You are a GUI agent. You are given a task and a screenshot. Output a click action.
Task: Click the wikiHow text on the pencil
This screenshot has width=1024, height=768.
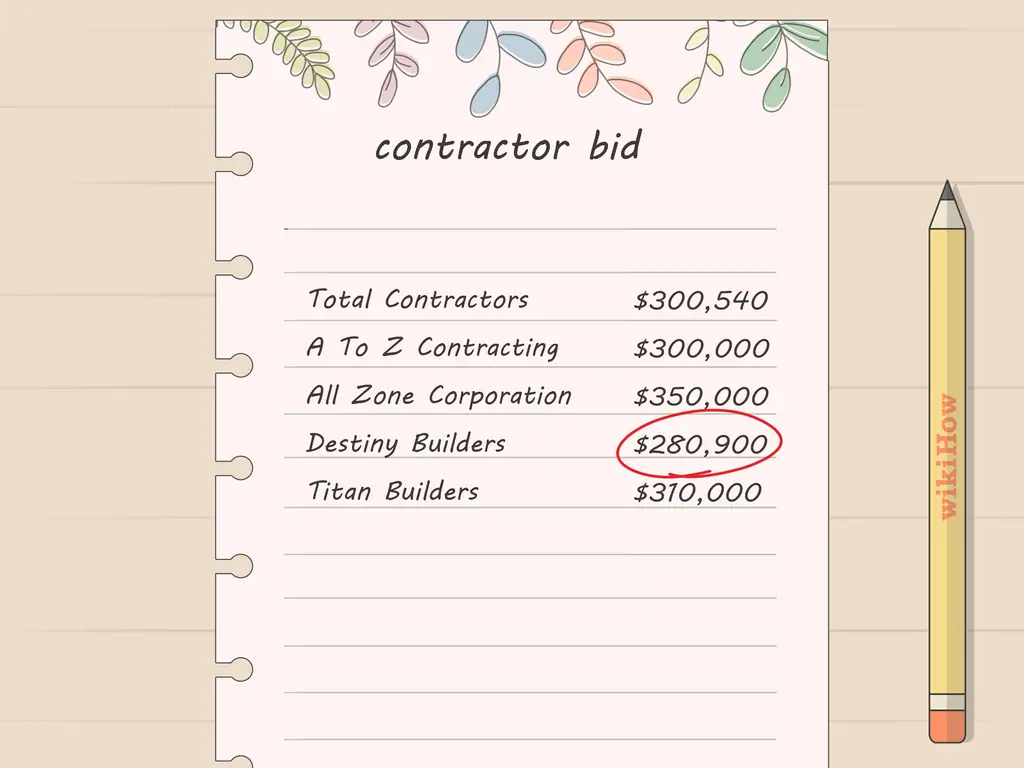[x=948, y=457]
